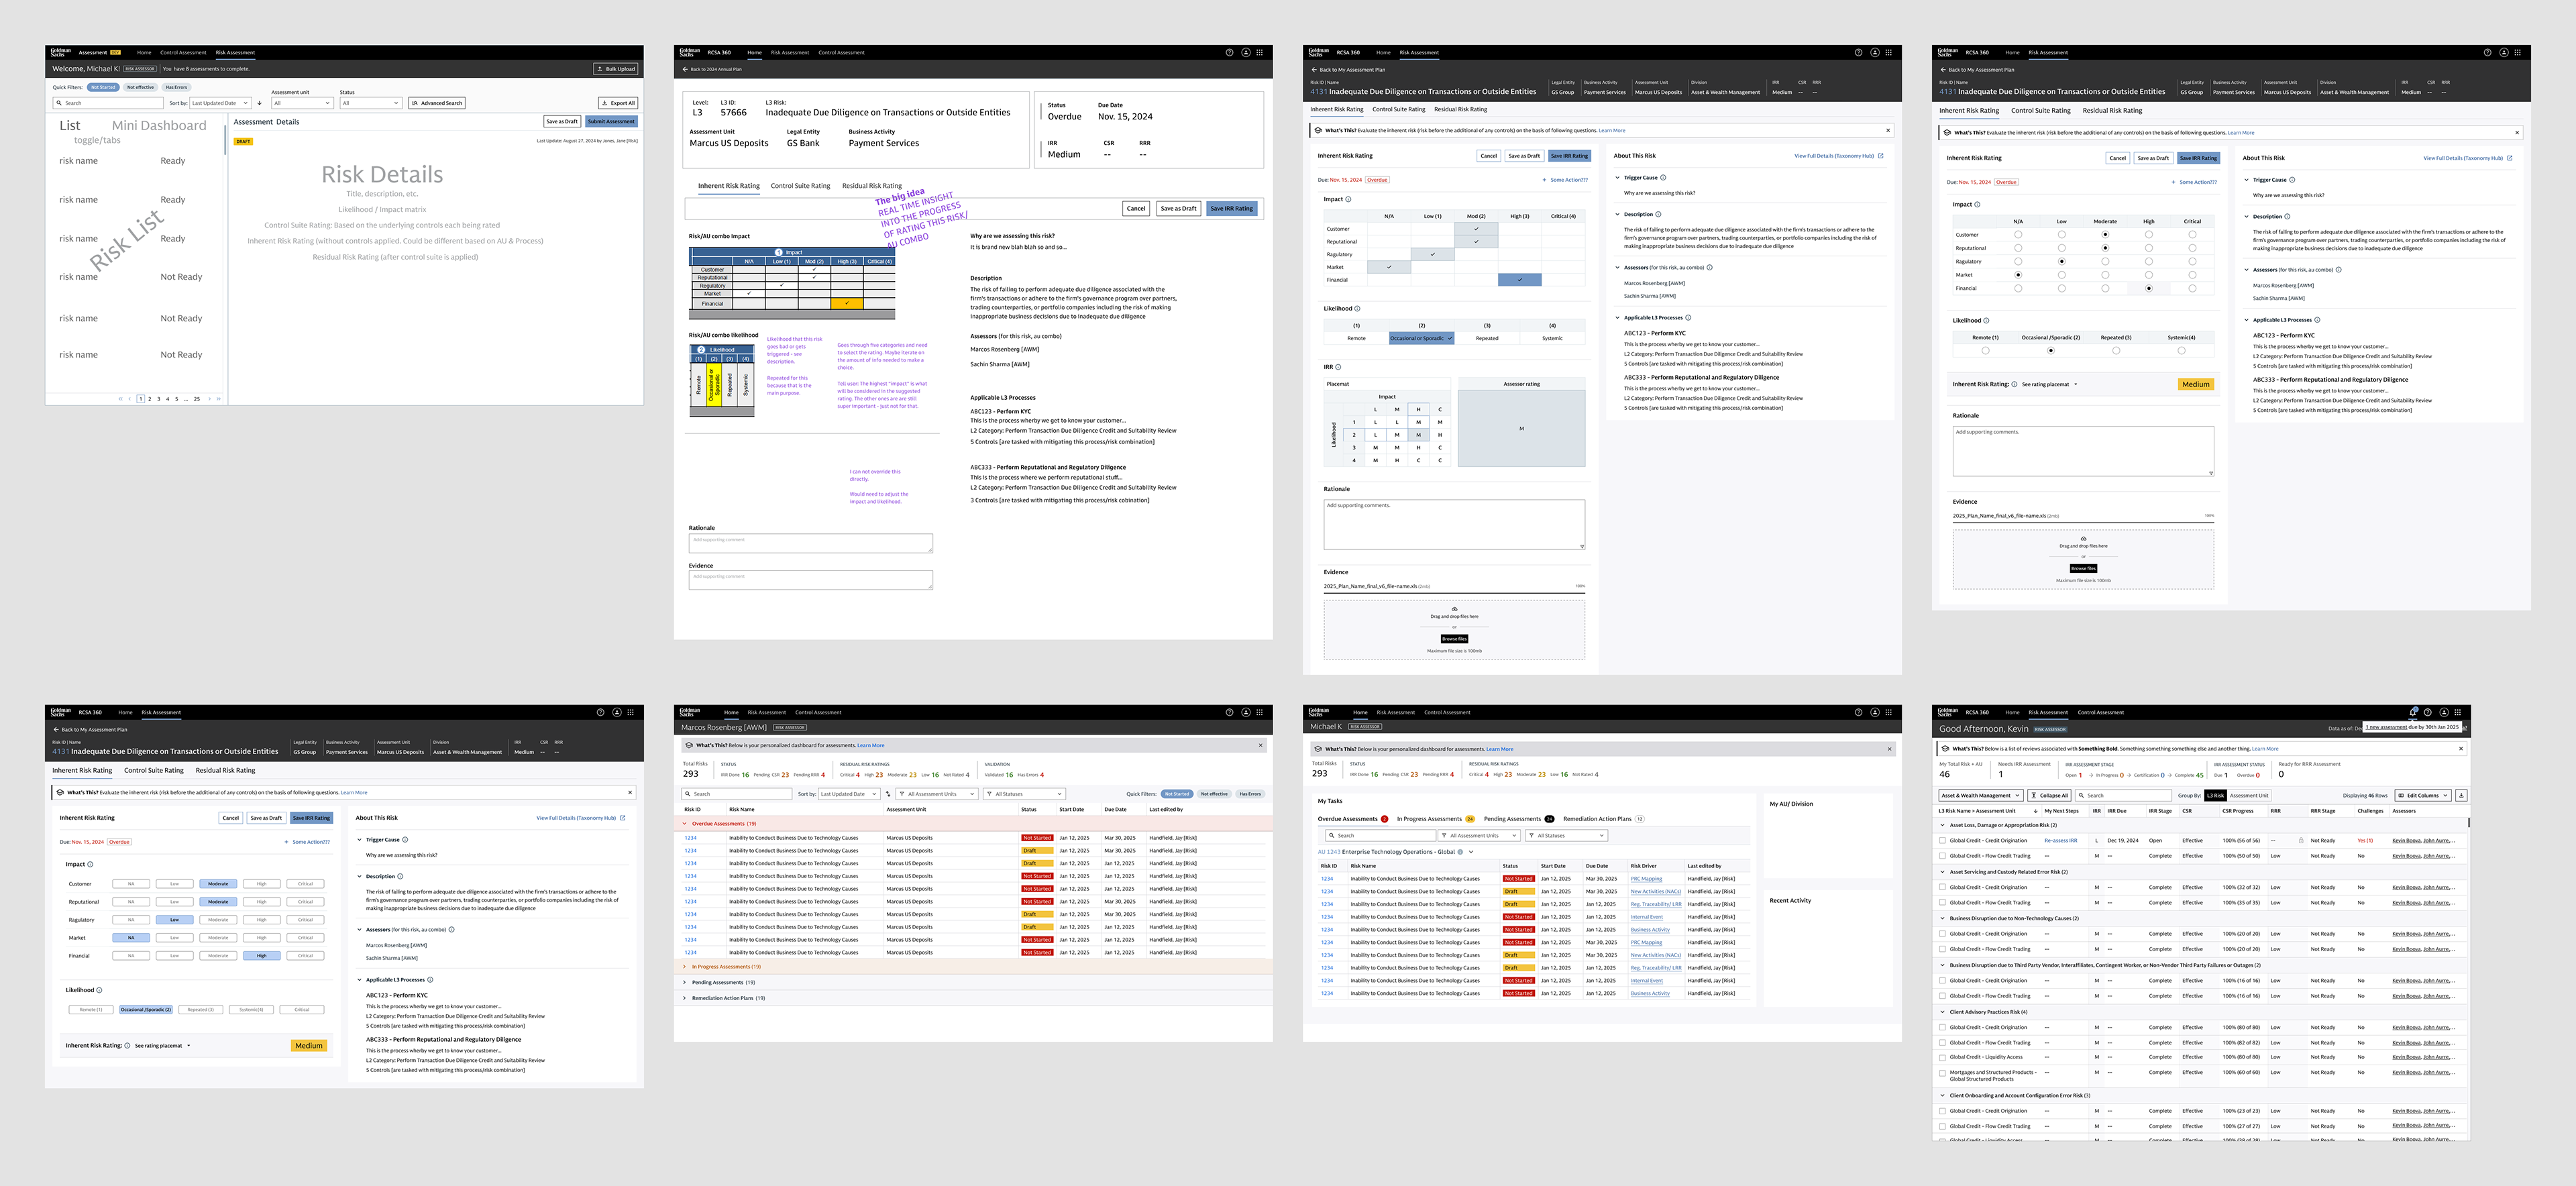Select N/A for Financial in radio-button impact grid
The image size is (2576, 1186).
point(2018,288)
